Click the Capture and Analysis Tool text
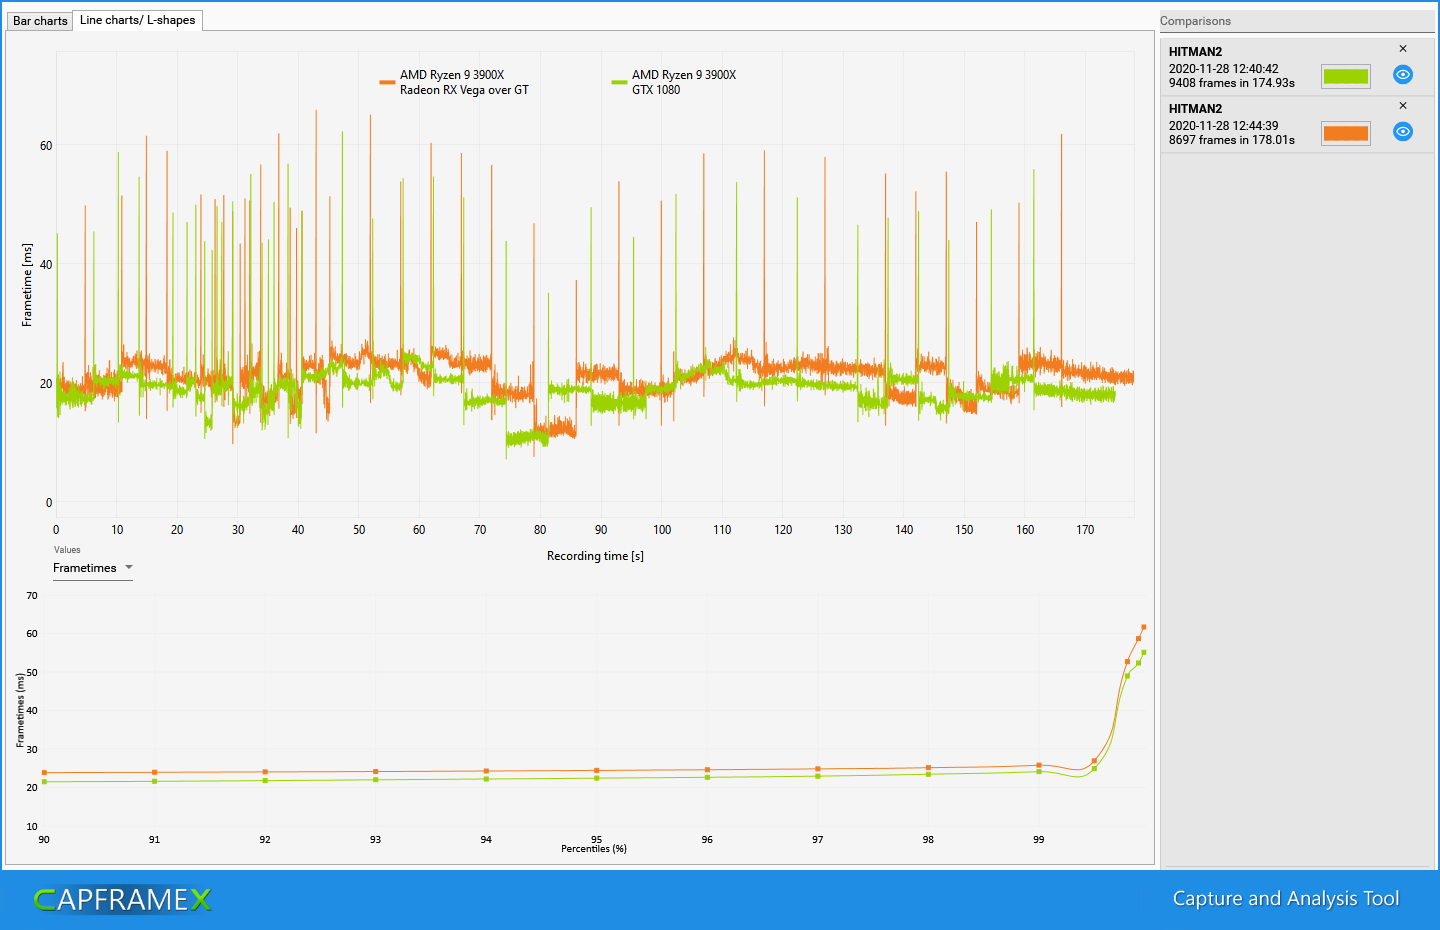The image size is (1440, 930). coord(1286,898)
